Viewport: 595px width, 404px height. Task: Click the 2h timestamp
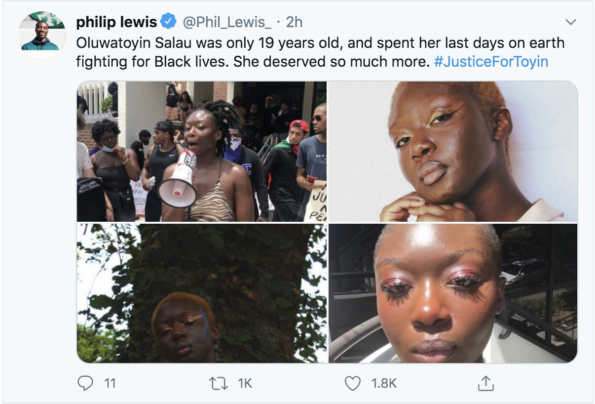[294, 22]
